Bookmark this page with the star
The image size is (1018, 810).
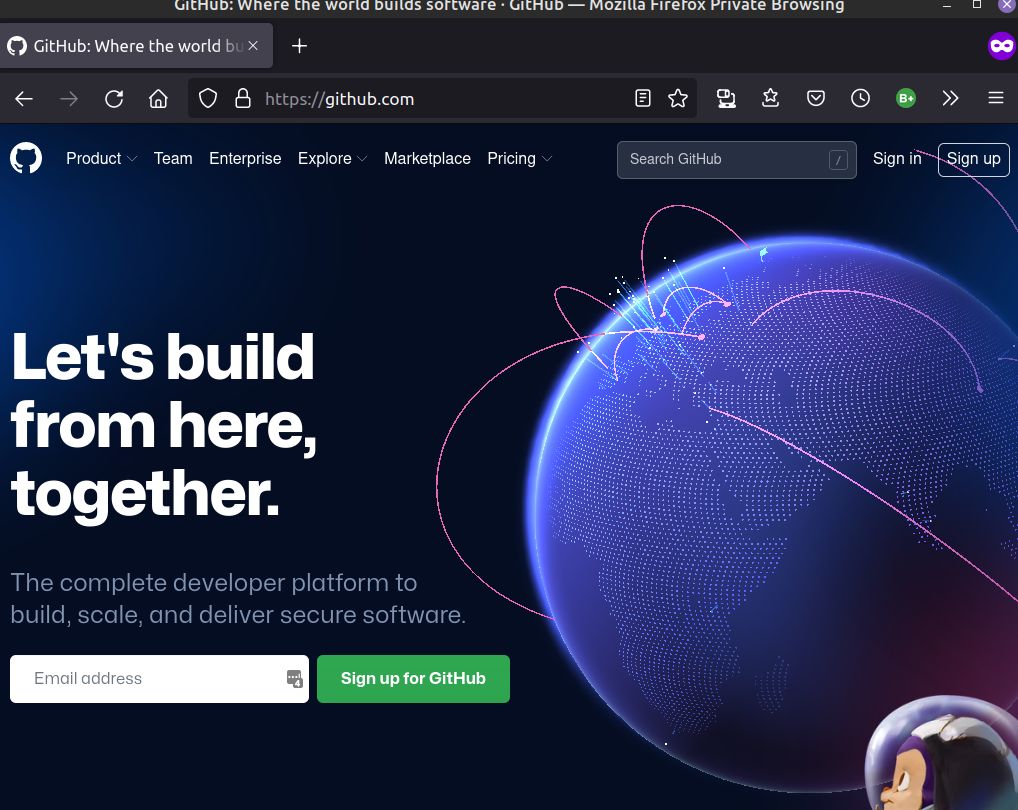coord(678,98)
